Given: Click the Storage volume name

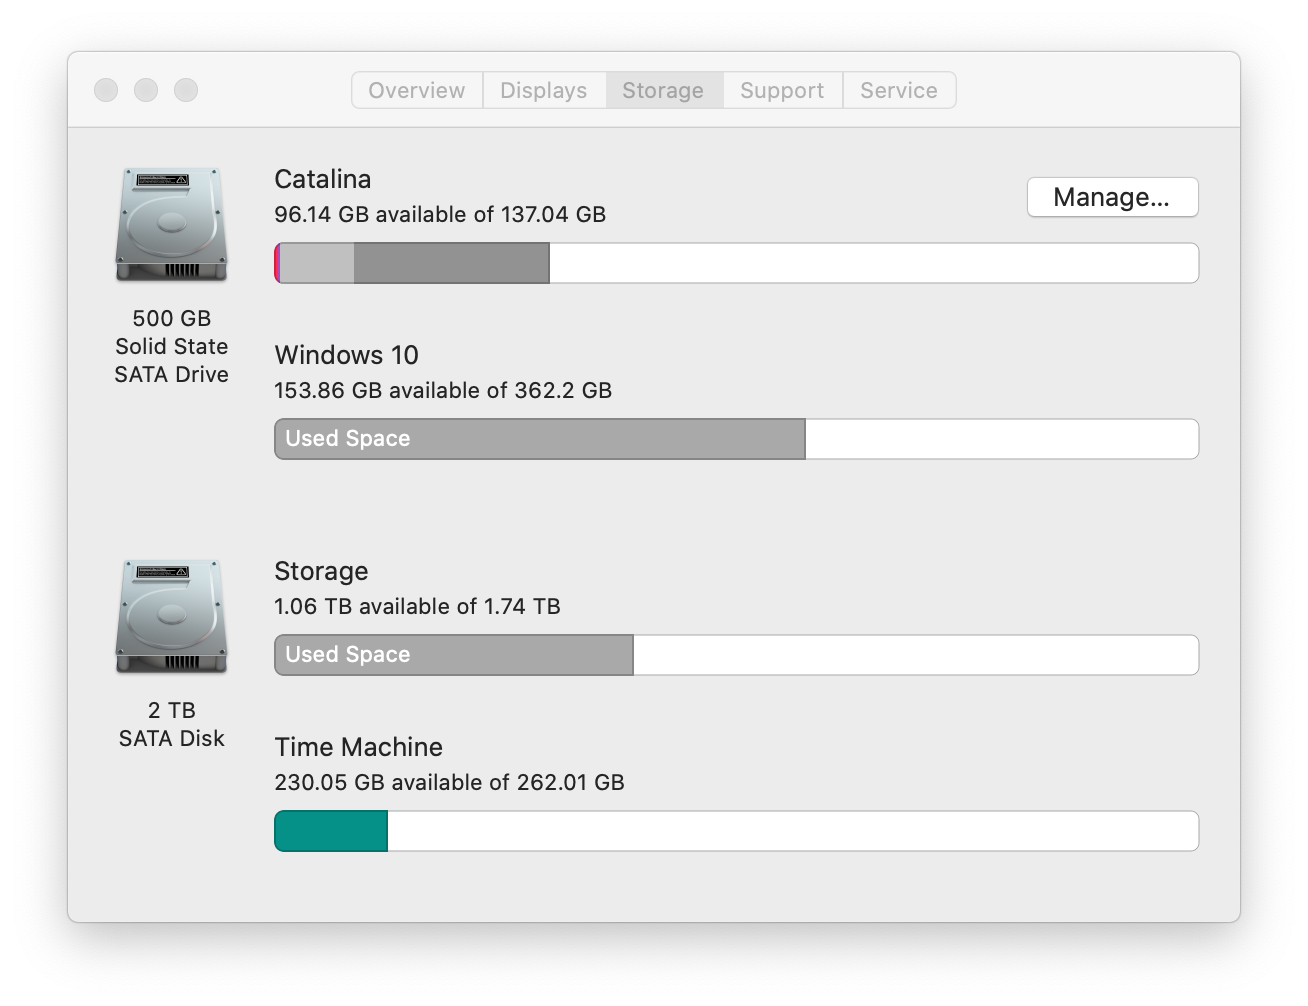Looking at the screenshot, I should [321, 571].
